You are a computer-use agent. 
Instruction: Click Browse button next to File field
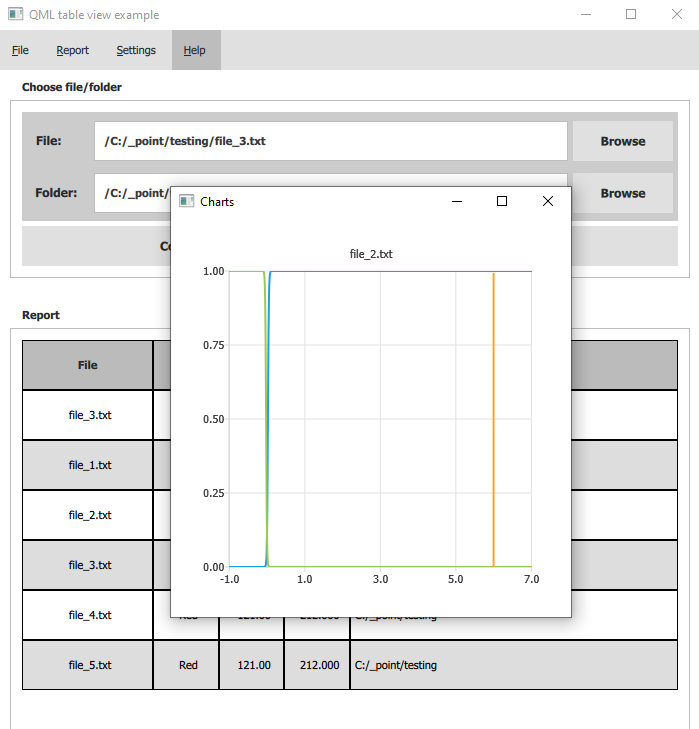(x=622, y=141)
